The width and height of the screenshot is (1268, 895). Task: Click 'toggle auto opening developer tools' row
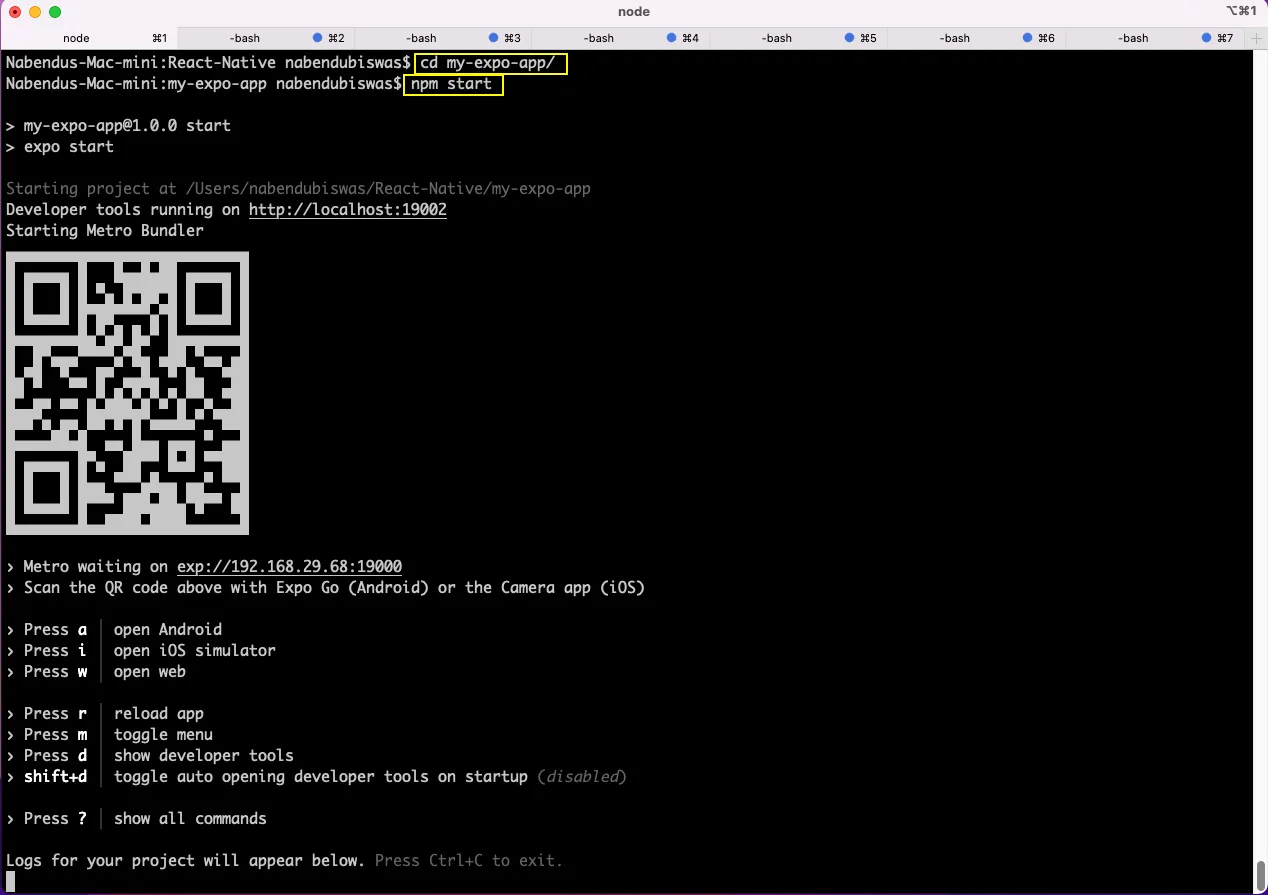(316, 777)
